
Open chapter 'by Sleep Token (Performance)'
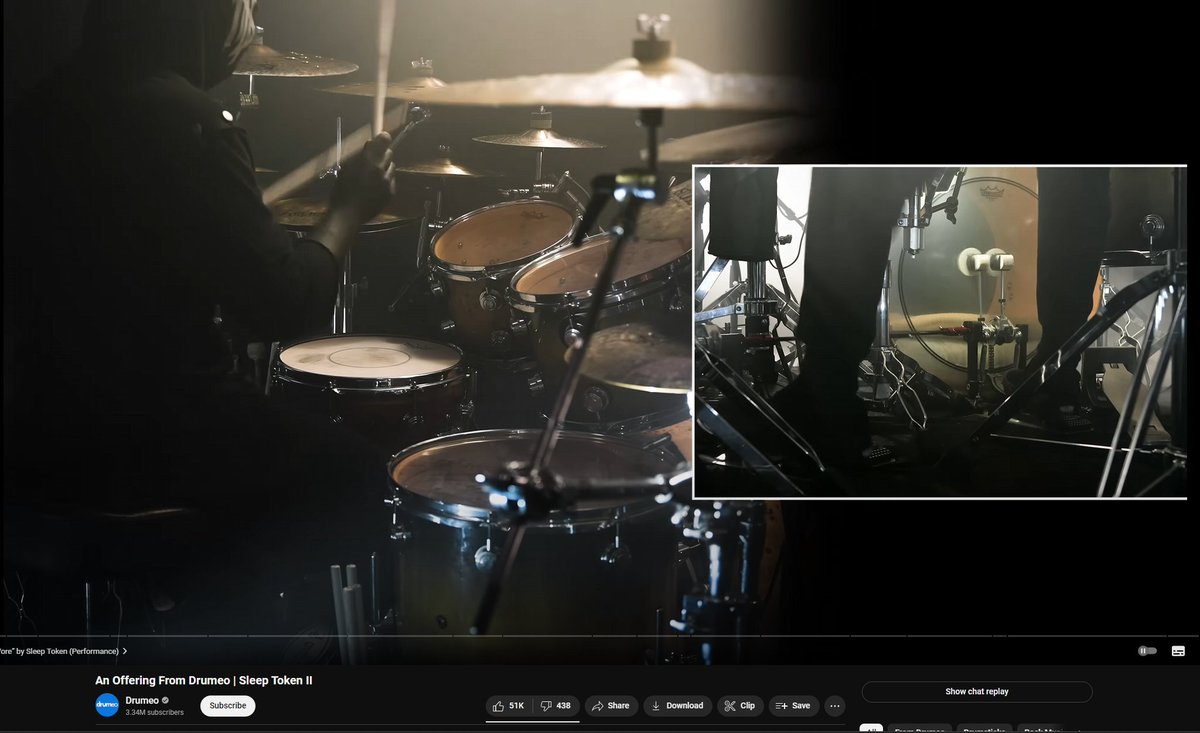[63, 651]
